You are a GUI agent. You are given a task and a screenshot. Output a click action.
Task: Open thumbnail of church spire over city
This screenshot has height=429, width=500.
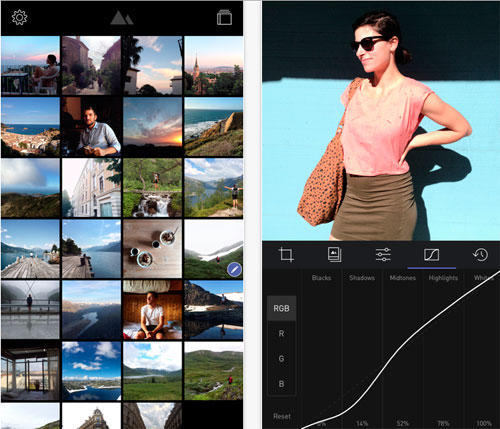pos(214,66)
